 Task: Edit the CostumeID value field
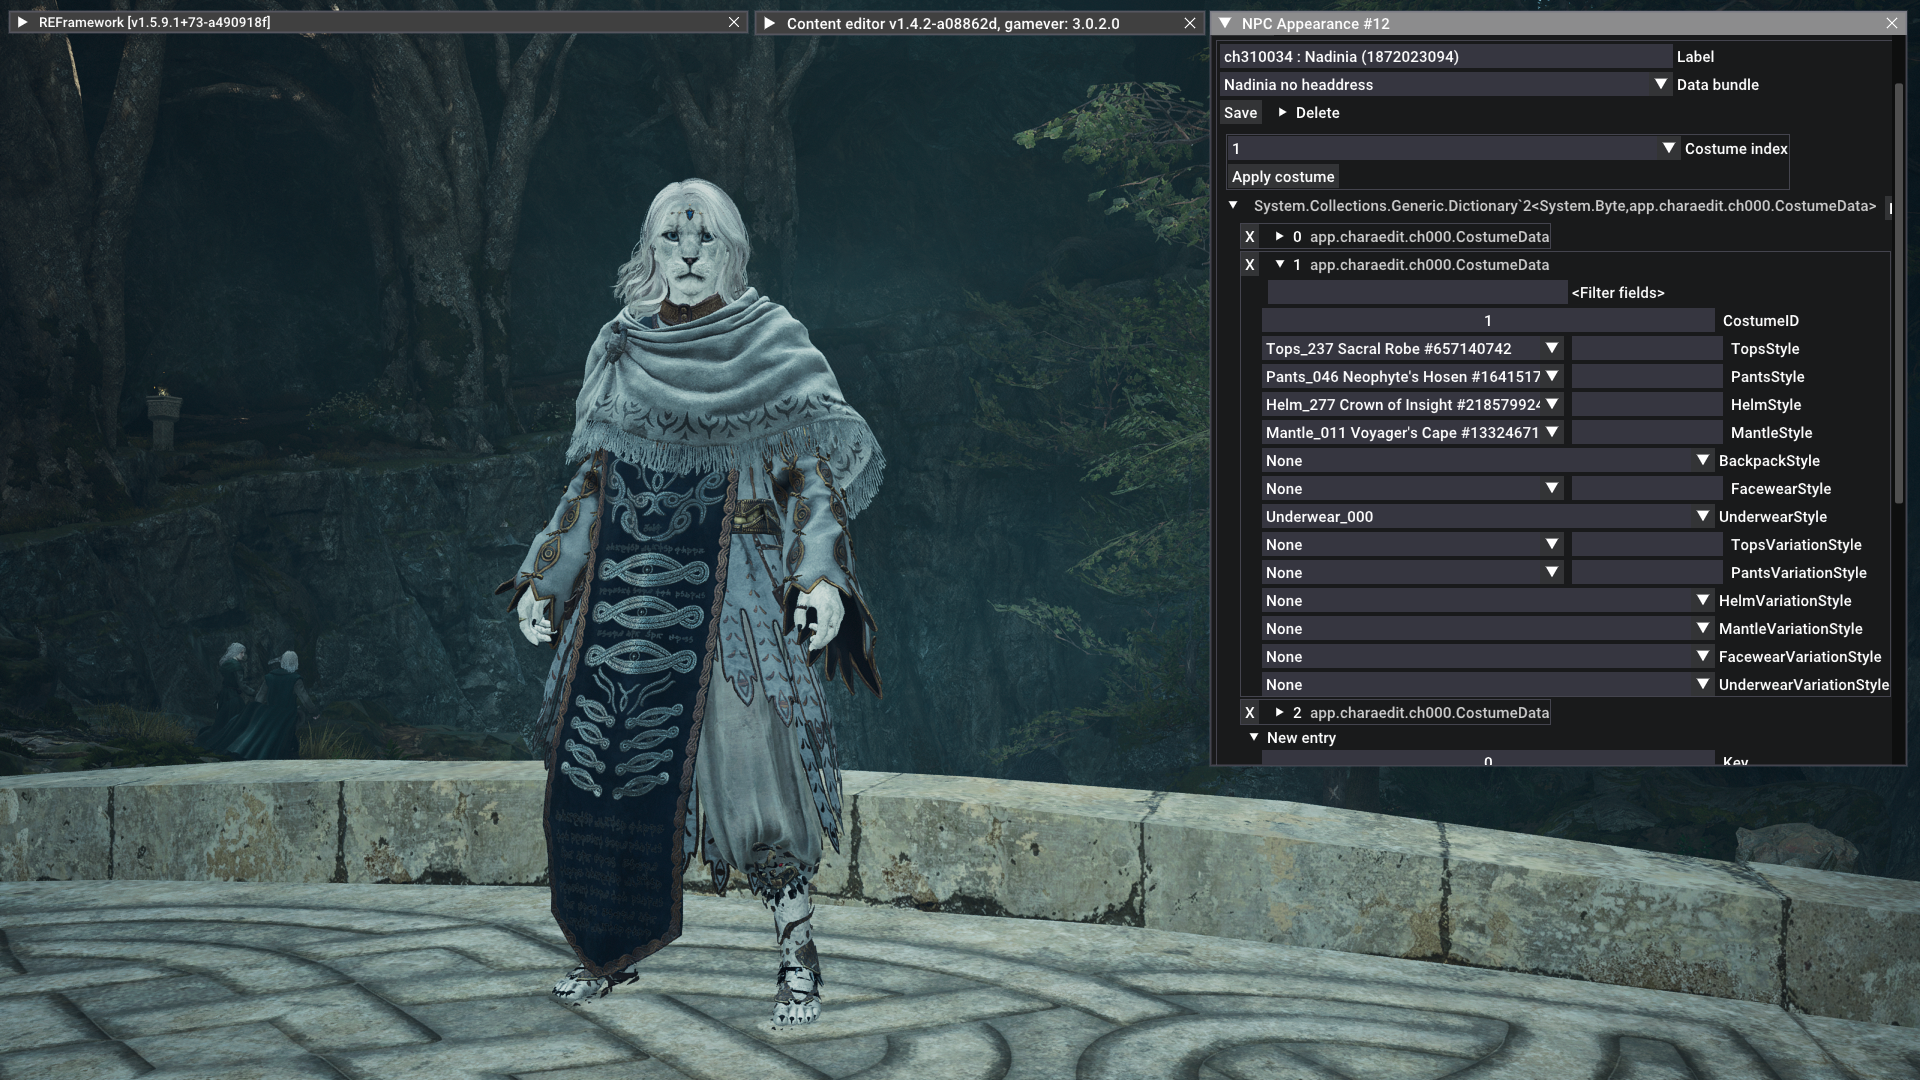(x=1488, y=321)
